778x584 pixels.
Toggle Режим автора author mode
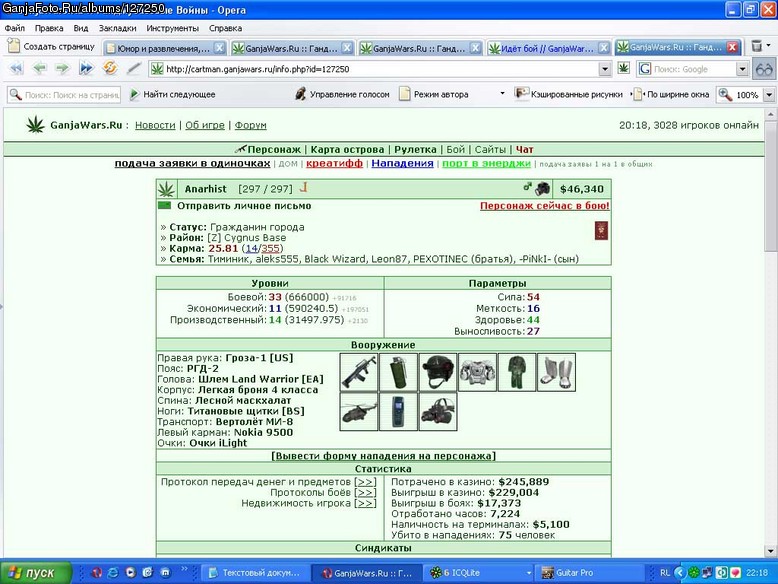(x=434, y=94)
